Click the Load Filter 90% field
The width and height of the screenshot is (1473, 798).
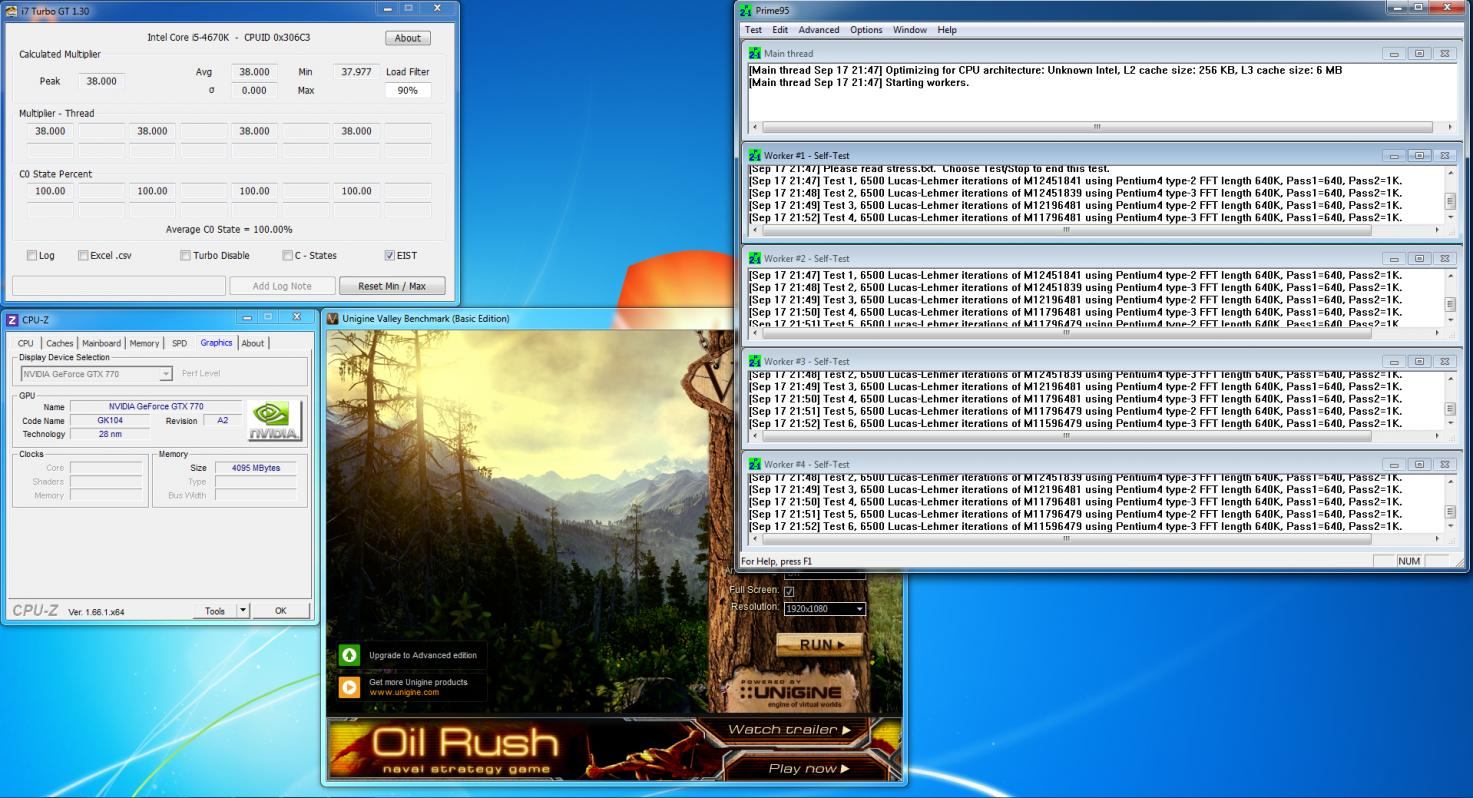tap(408, 90)
